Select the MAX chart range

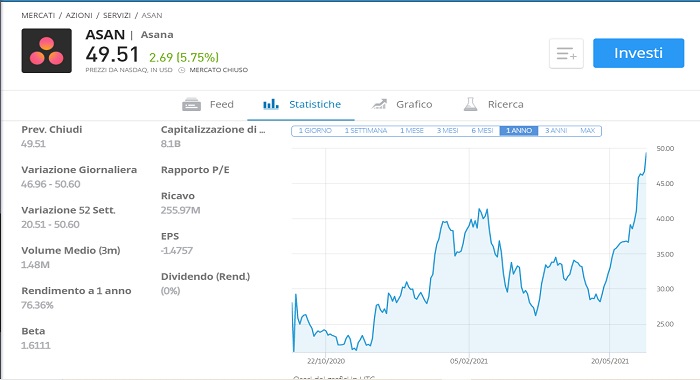(588, 131)
